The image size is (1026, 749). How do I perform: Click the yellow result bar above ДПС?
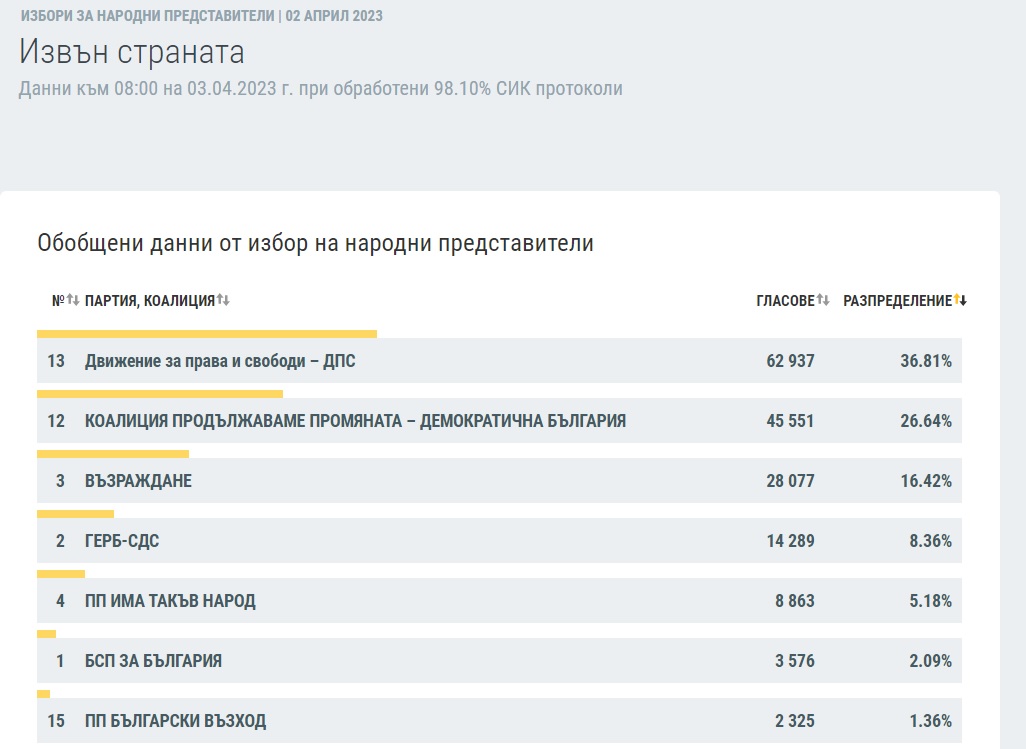[207, 334]
